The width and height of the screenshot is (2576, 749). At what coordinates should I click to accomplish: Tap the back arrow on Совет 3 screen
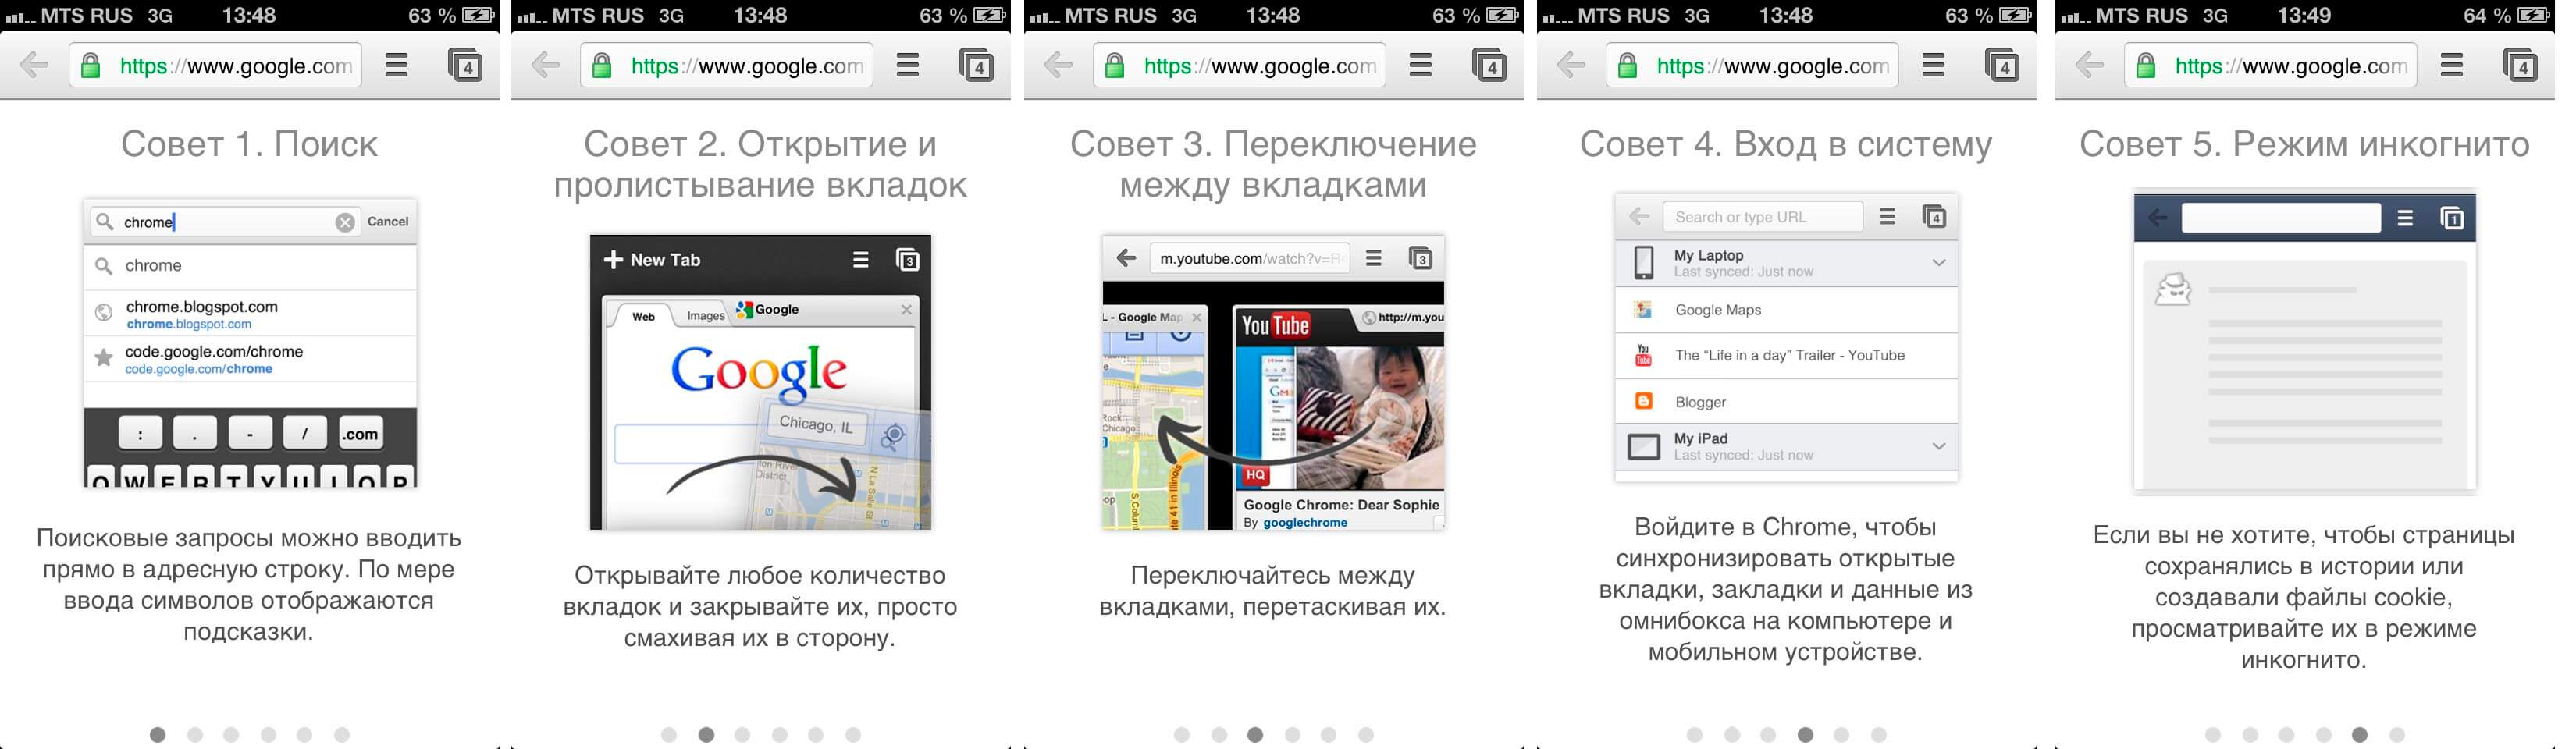pyautogui.click(x=1059, y=66)
